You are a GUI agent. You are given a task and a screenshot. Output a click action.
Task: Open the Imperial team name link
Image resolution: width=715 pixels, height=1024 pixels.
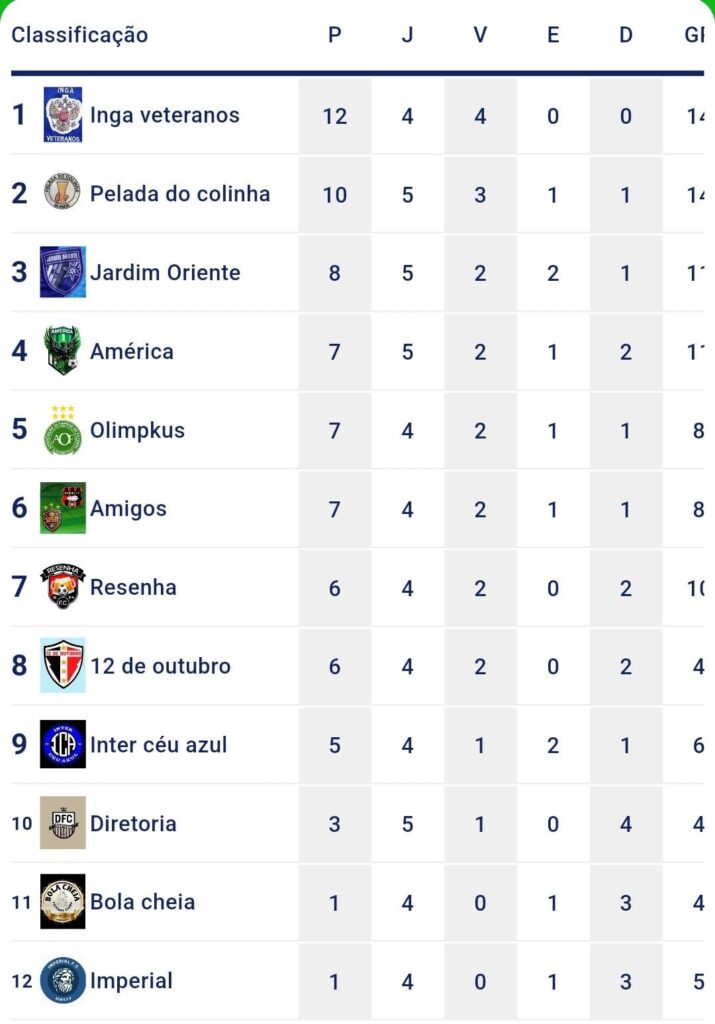coord(131,980)
